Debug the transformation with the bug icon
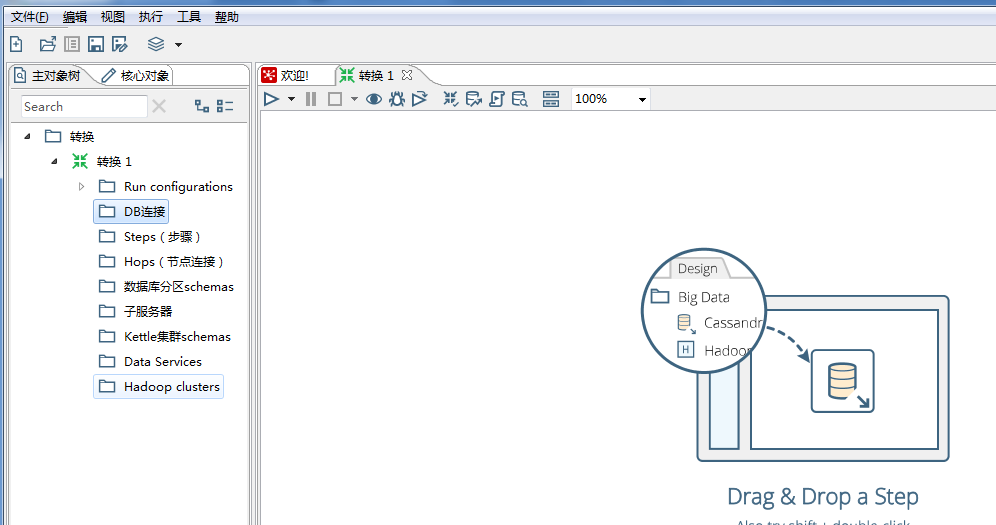This screenshot has height=525, width=996. coord(397,99)
